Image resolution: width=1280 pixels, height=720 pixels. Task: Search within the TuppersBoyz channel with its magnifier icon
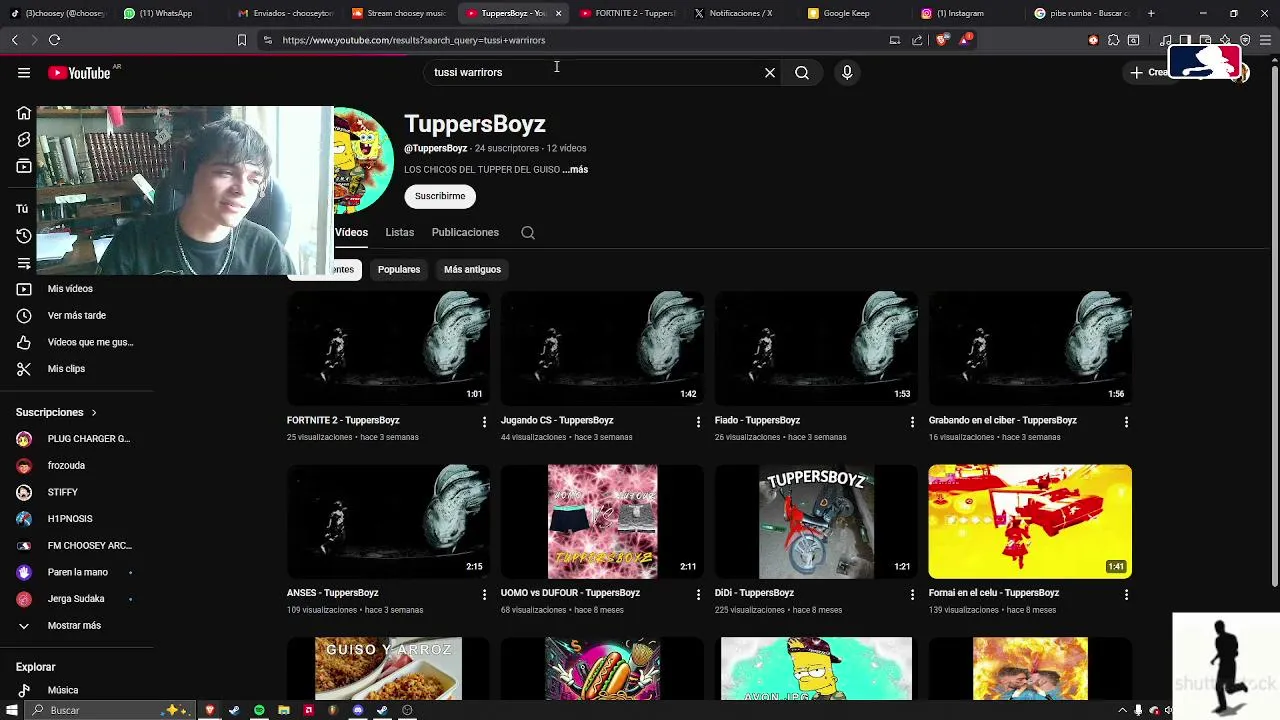point(528,233)
